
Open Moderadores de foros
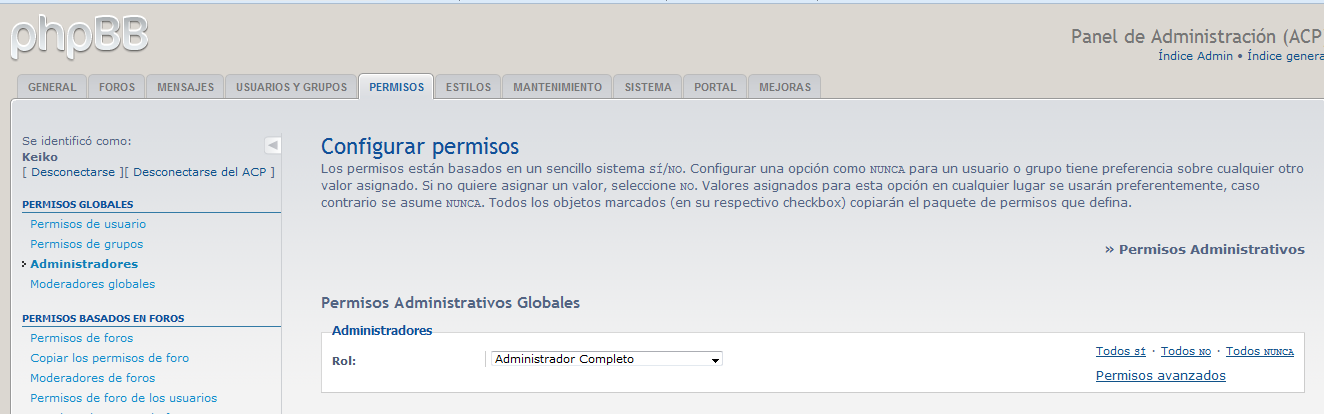pyautogui.click(x=93, y=378)
